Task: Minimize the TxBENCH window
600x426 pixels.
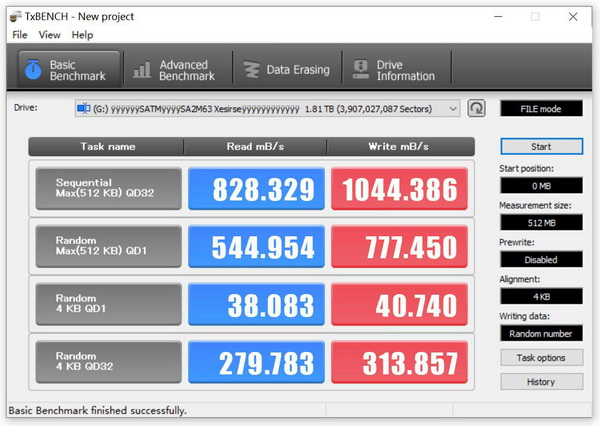Action: click(498, 16)
